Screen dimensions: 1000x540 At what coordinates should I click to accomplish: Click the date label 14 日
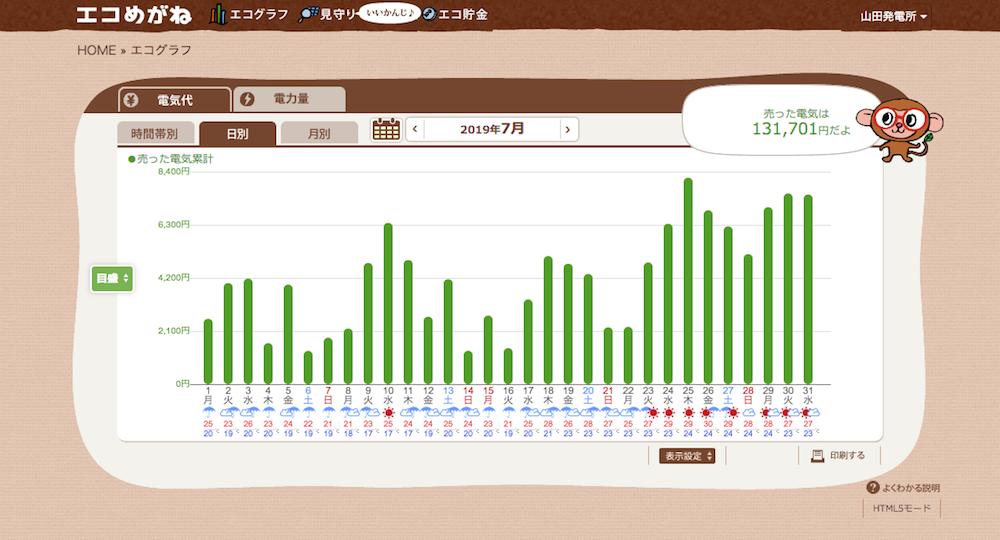(x=468, y=395)
